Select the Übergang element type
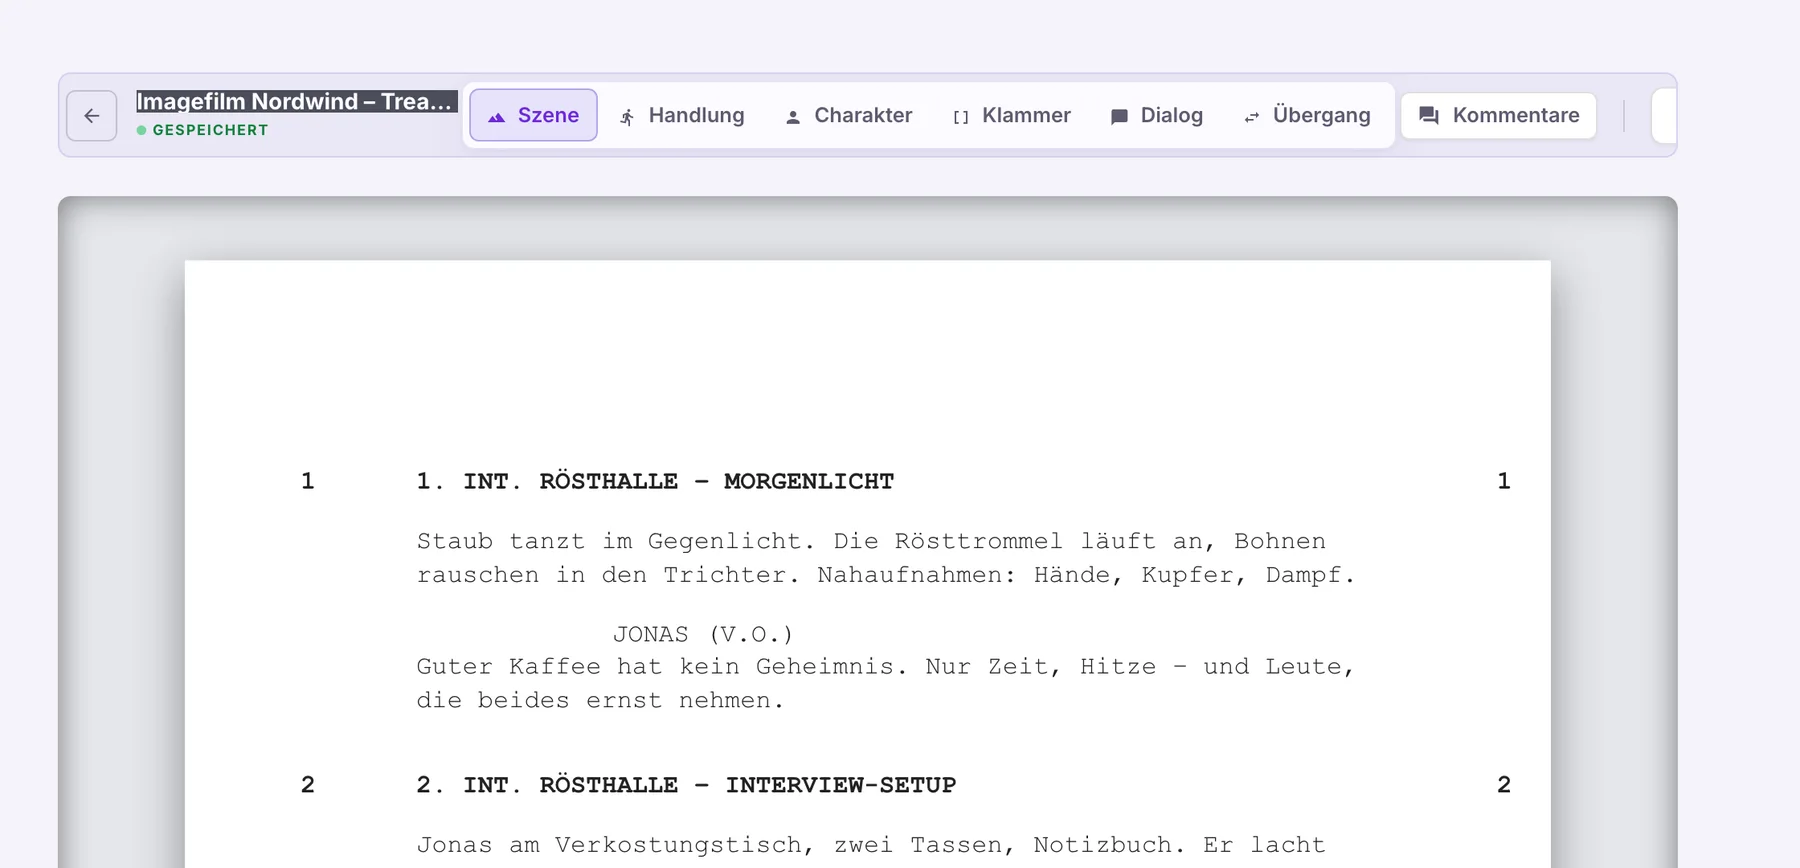The height and width of the screenshot is (868, 1800). pos(1307,115)
